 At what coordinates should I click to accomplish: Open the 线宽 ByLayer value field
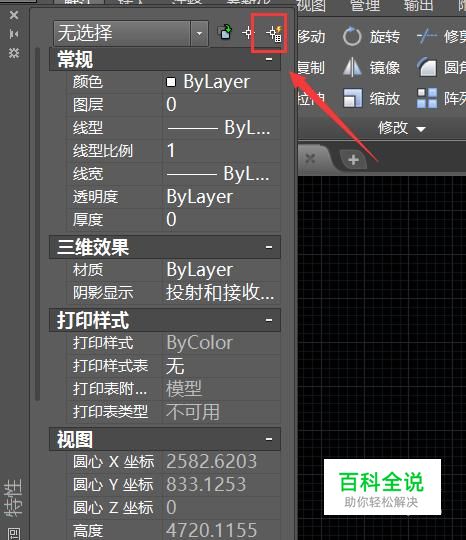[x=221, y=174]
